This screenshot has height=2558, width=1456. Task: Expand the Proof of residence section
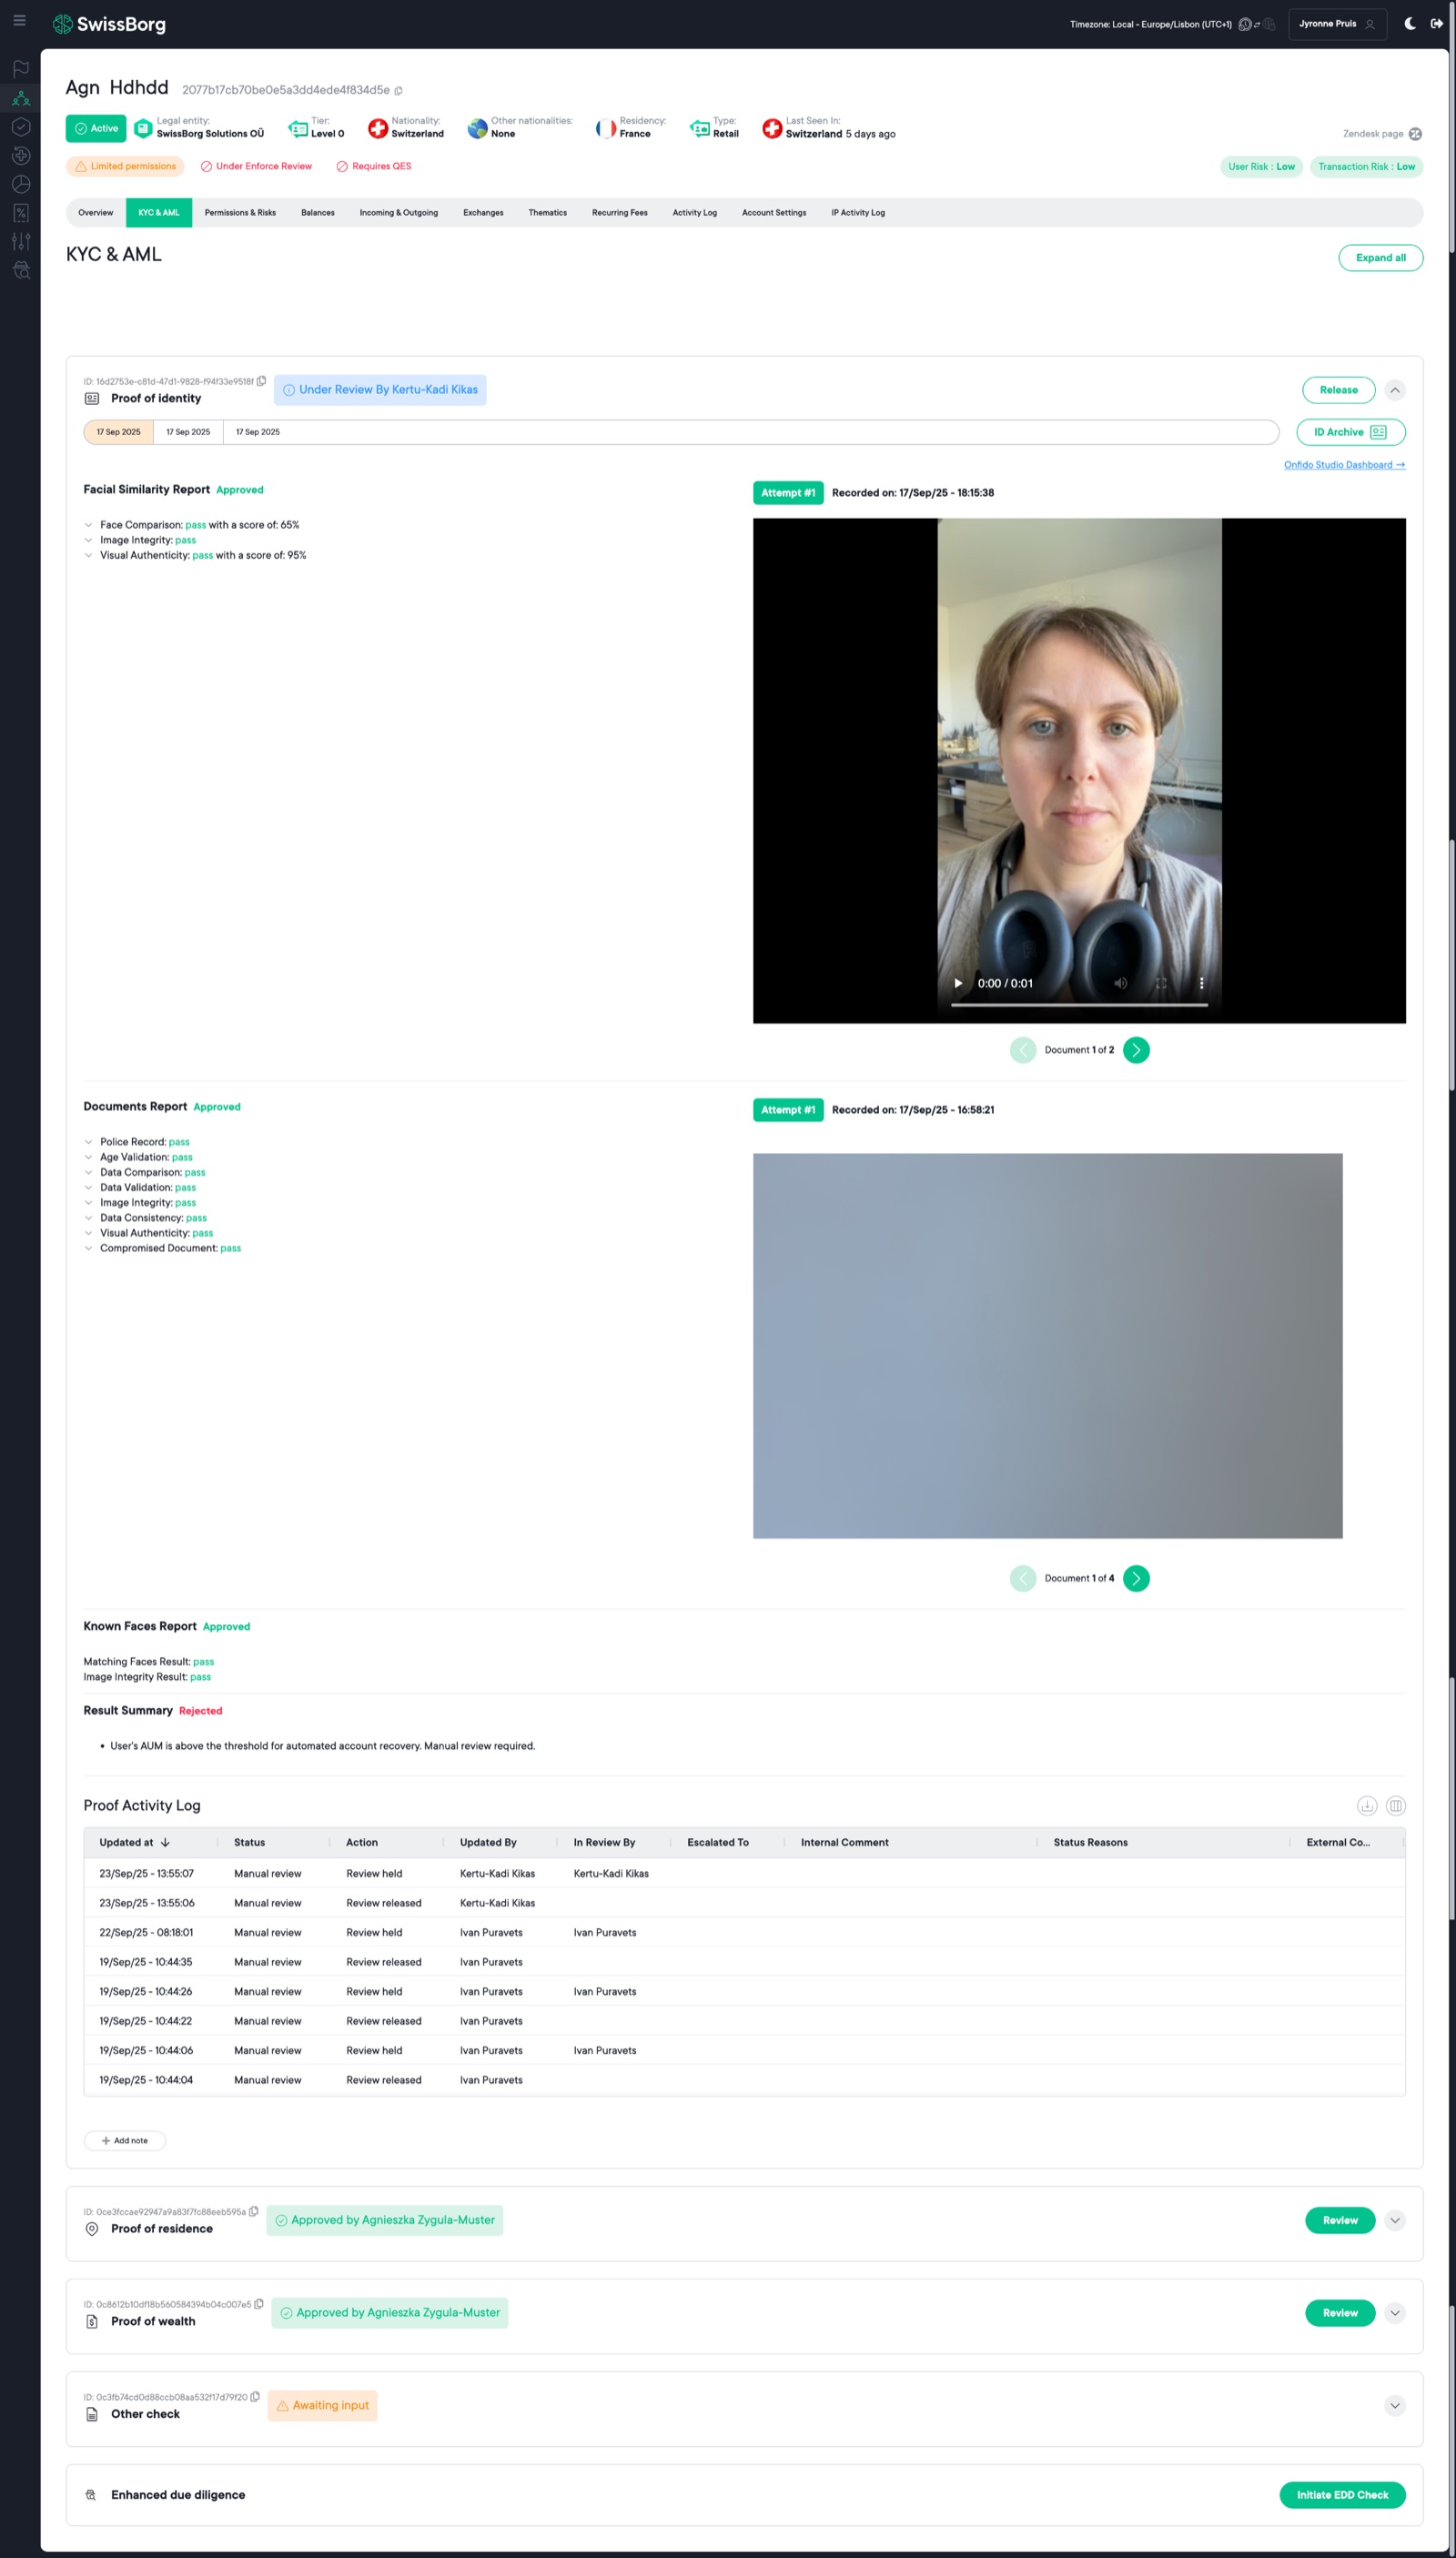[x=1395, y=2220]
